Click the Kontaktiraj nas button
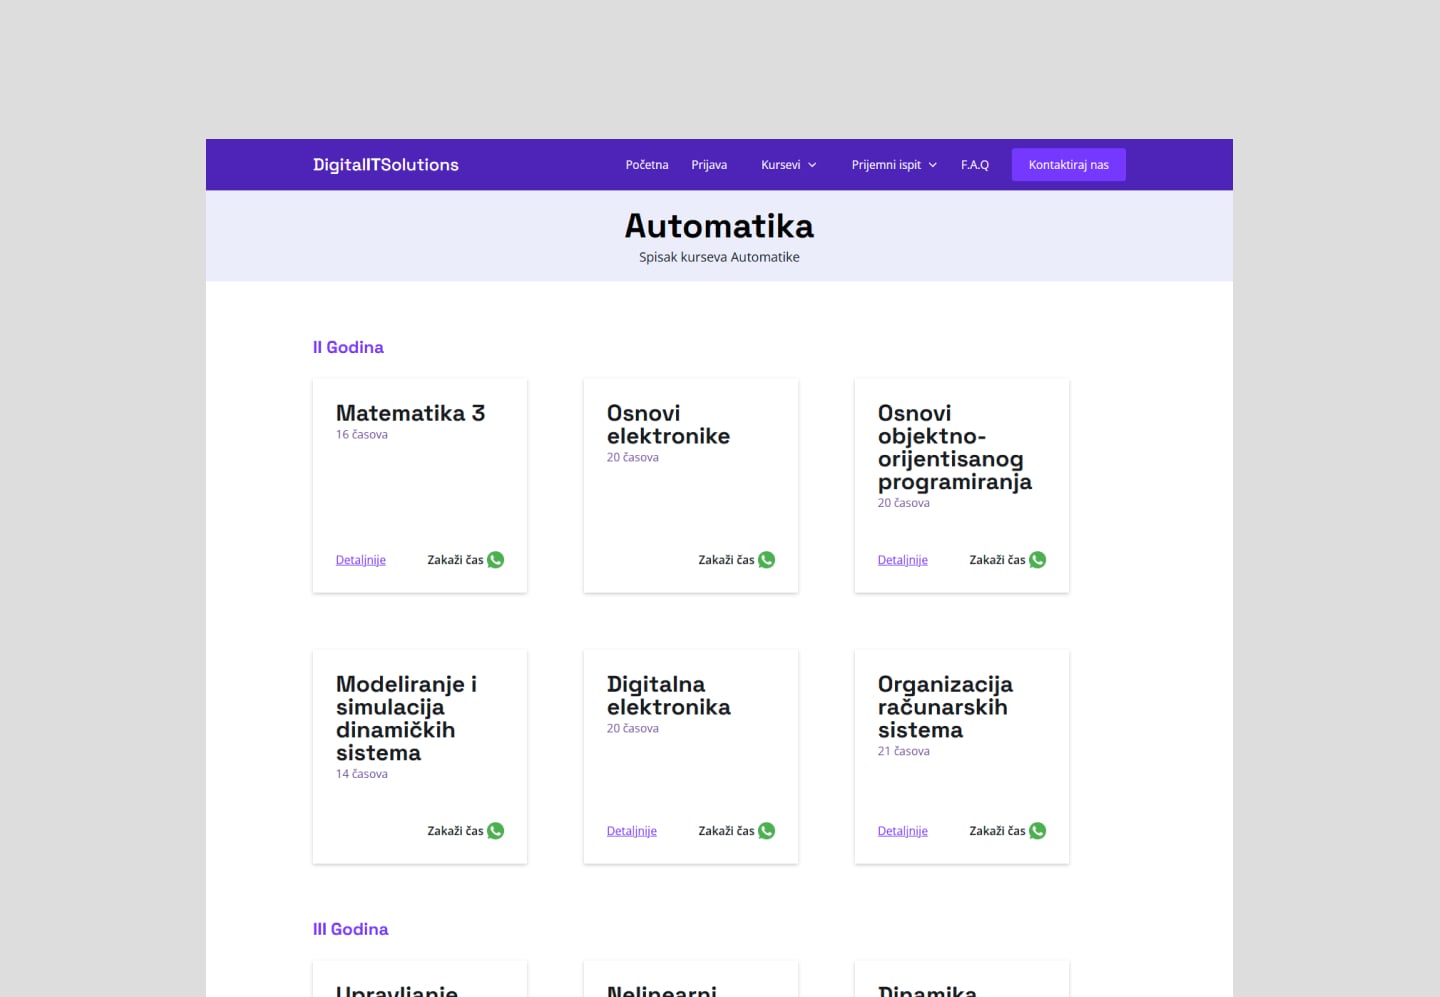 coord(1069,165)
